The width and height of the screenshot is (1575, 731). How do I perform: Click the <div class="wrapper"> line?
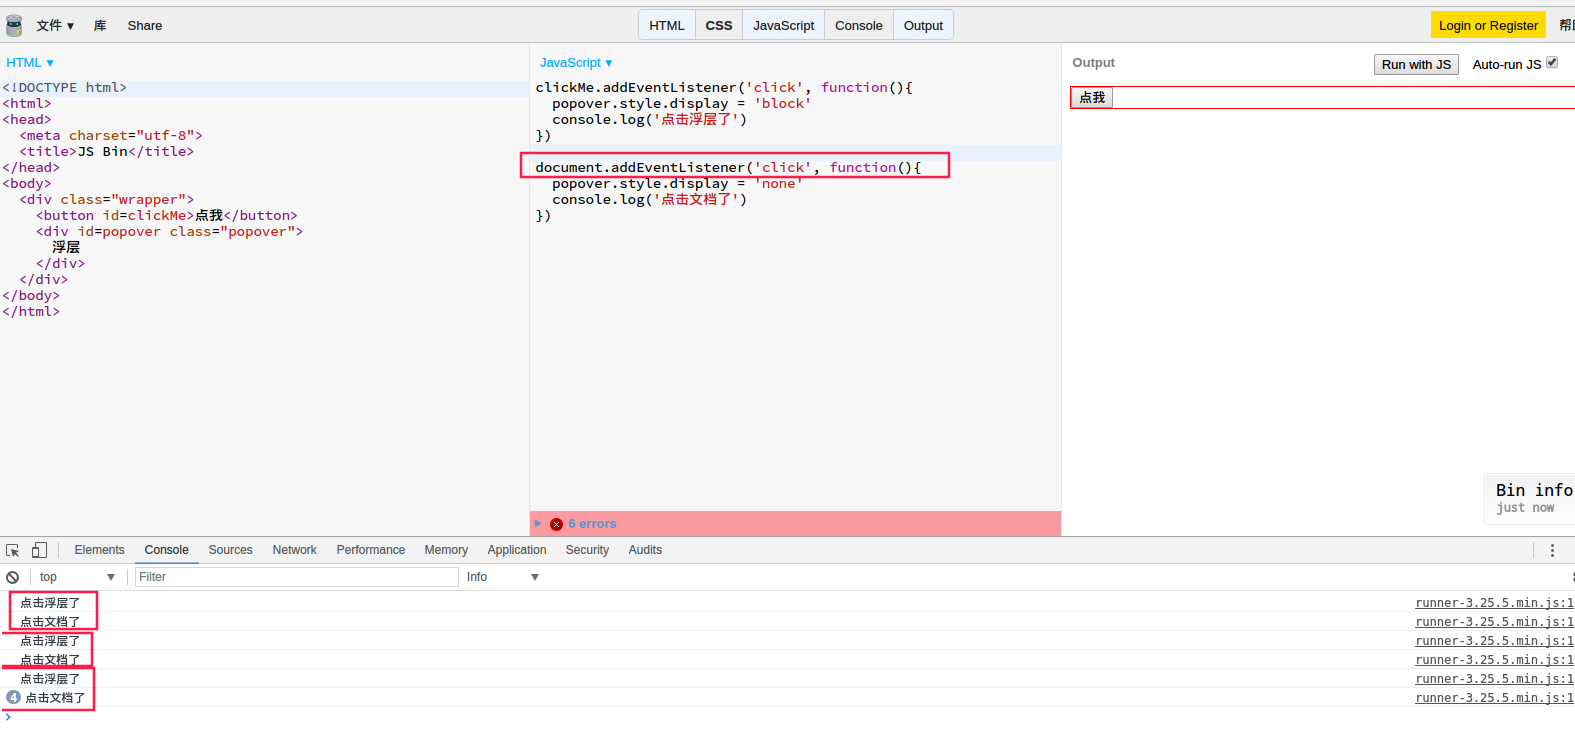click(107, 200)
